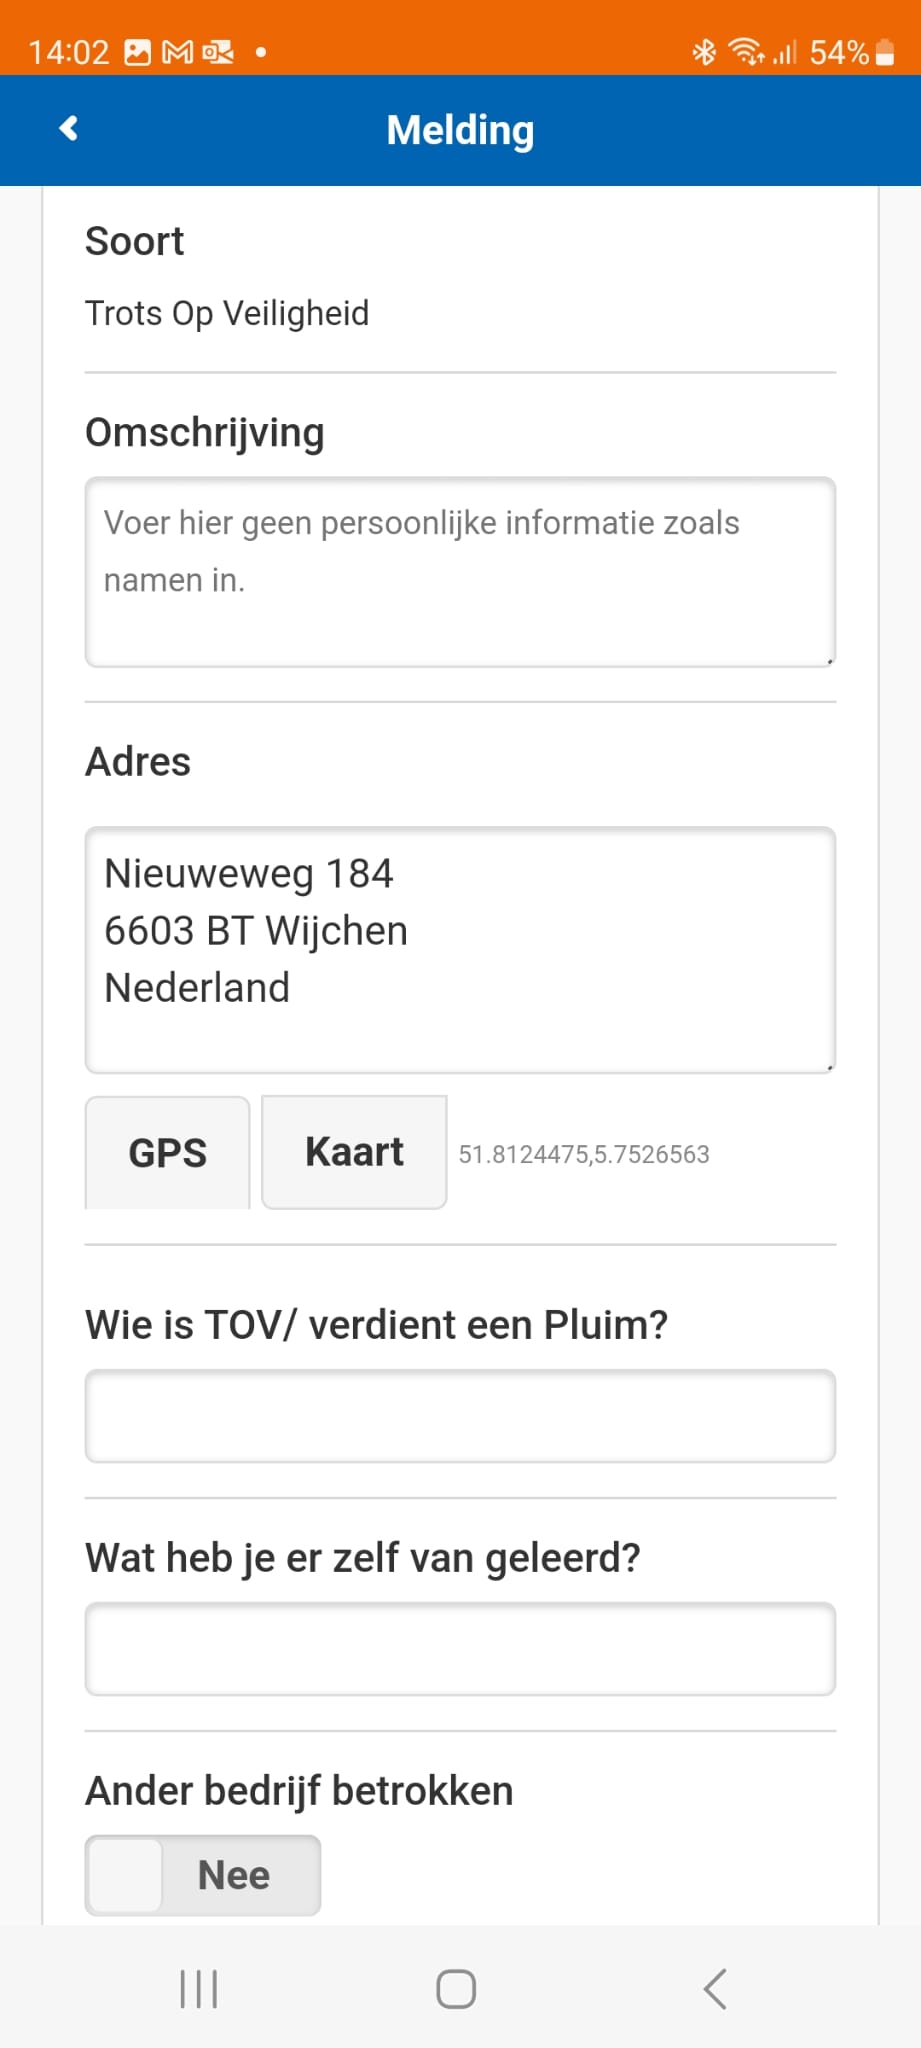The height and width of the screenshot is (2048, 921).
Task: Tap the battery indicator icon
Action: pyautogui.click(x=885, y=52)
